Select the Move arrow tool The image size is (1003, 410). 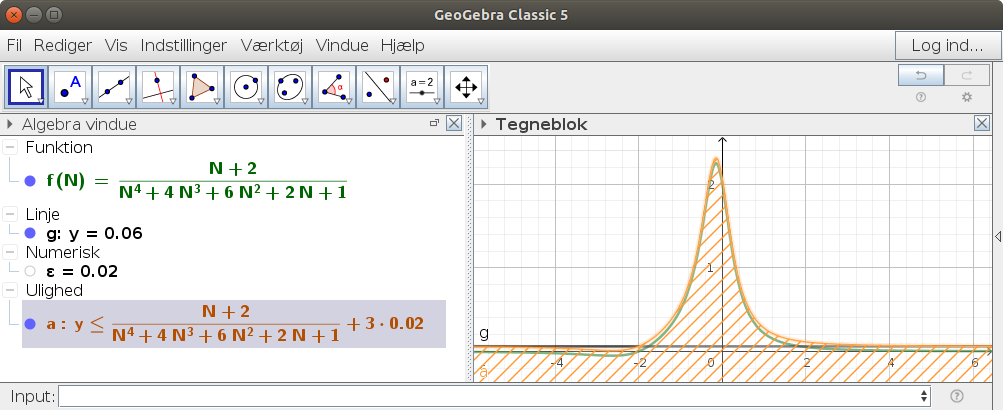pos(26,87)
